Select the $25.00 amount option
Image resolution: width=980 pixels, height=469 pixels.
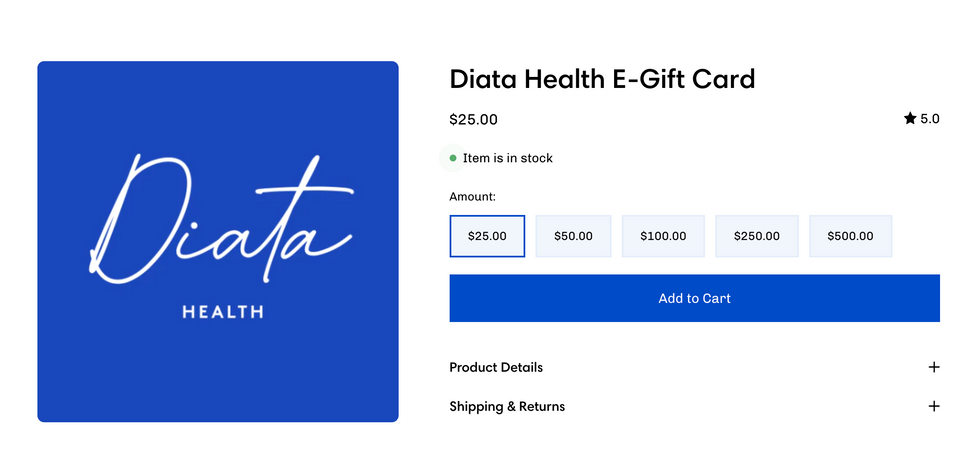(x=487, y=236)
